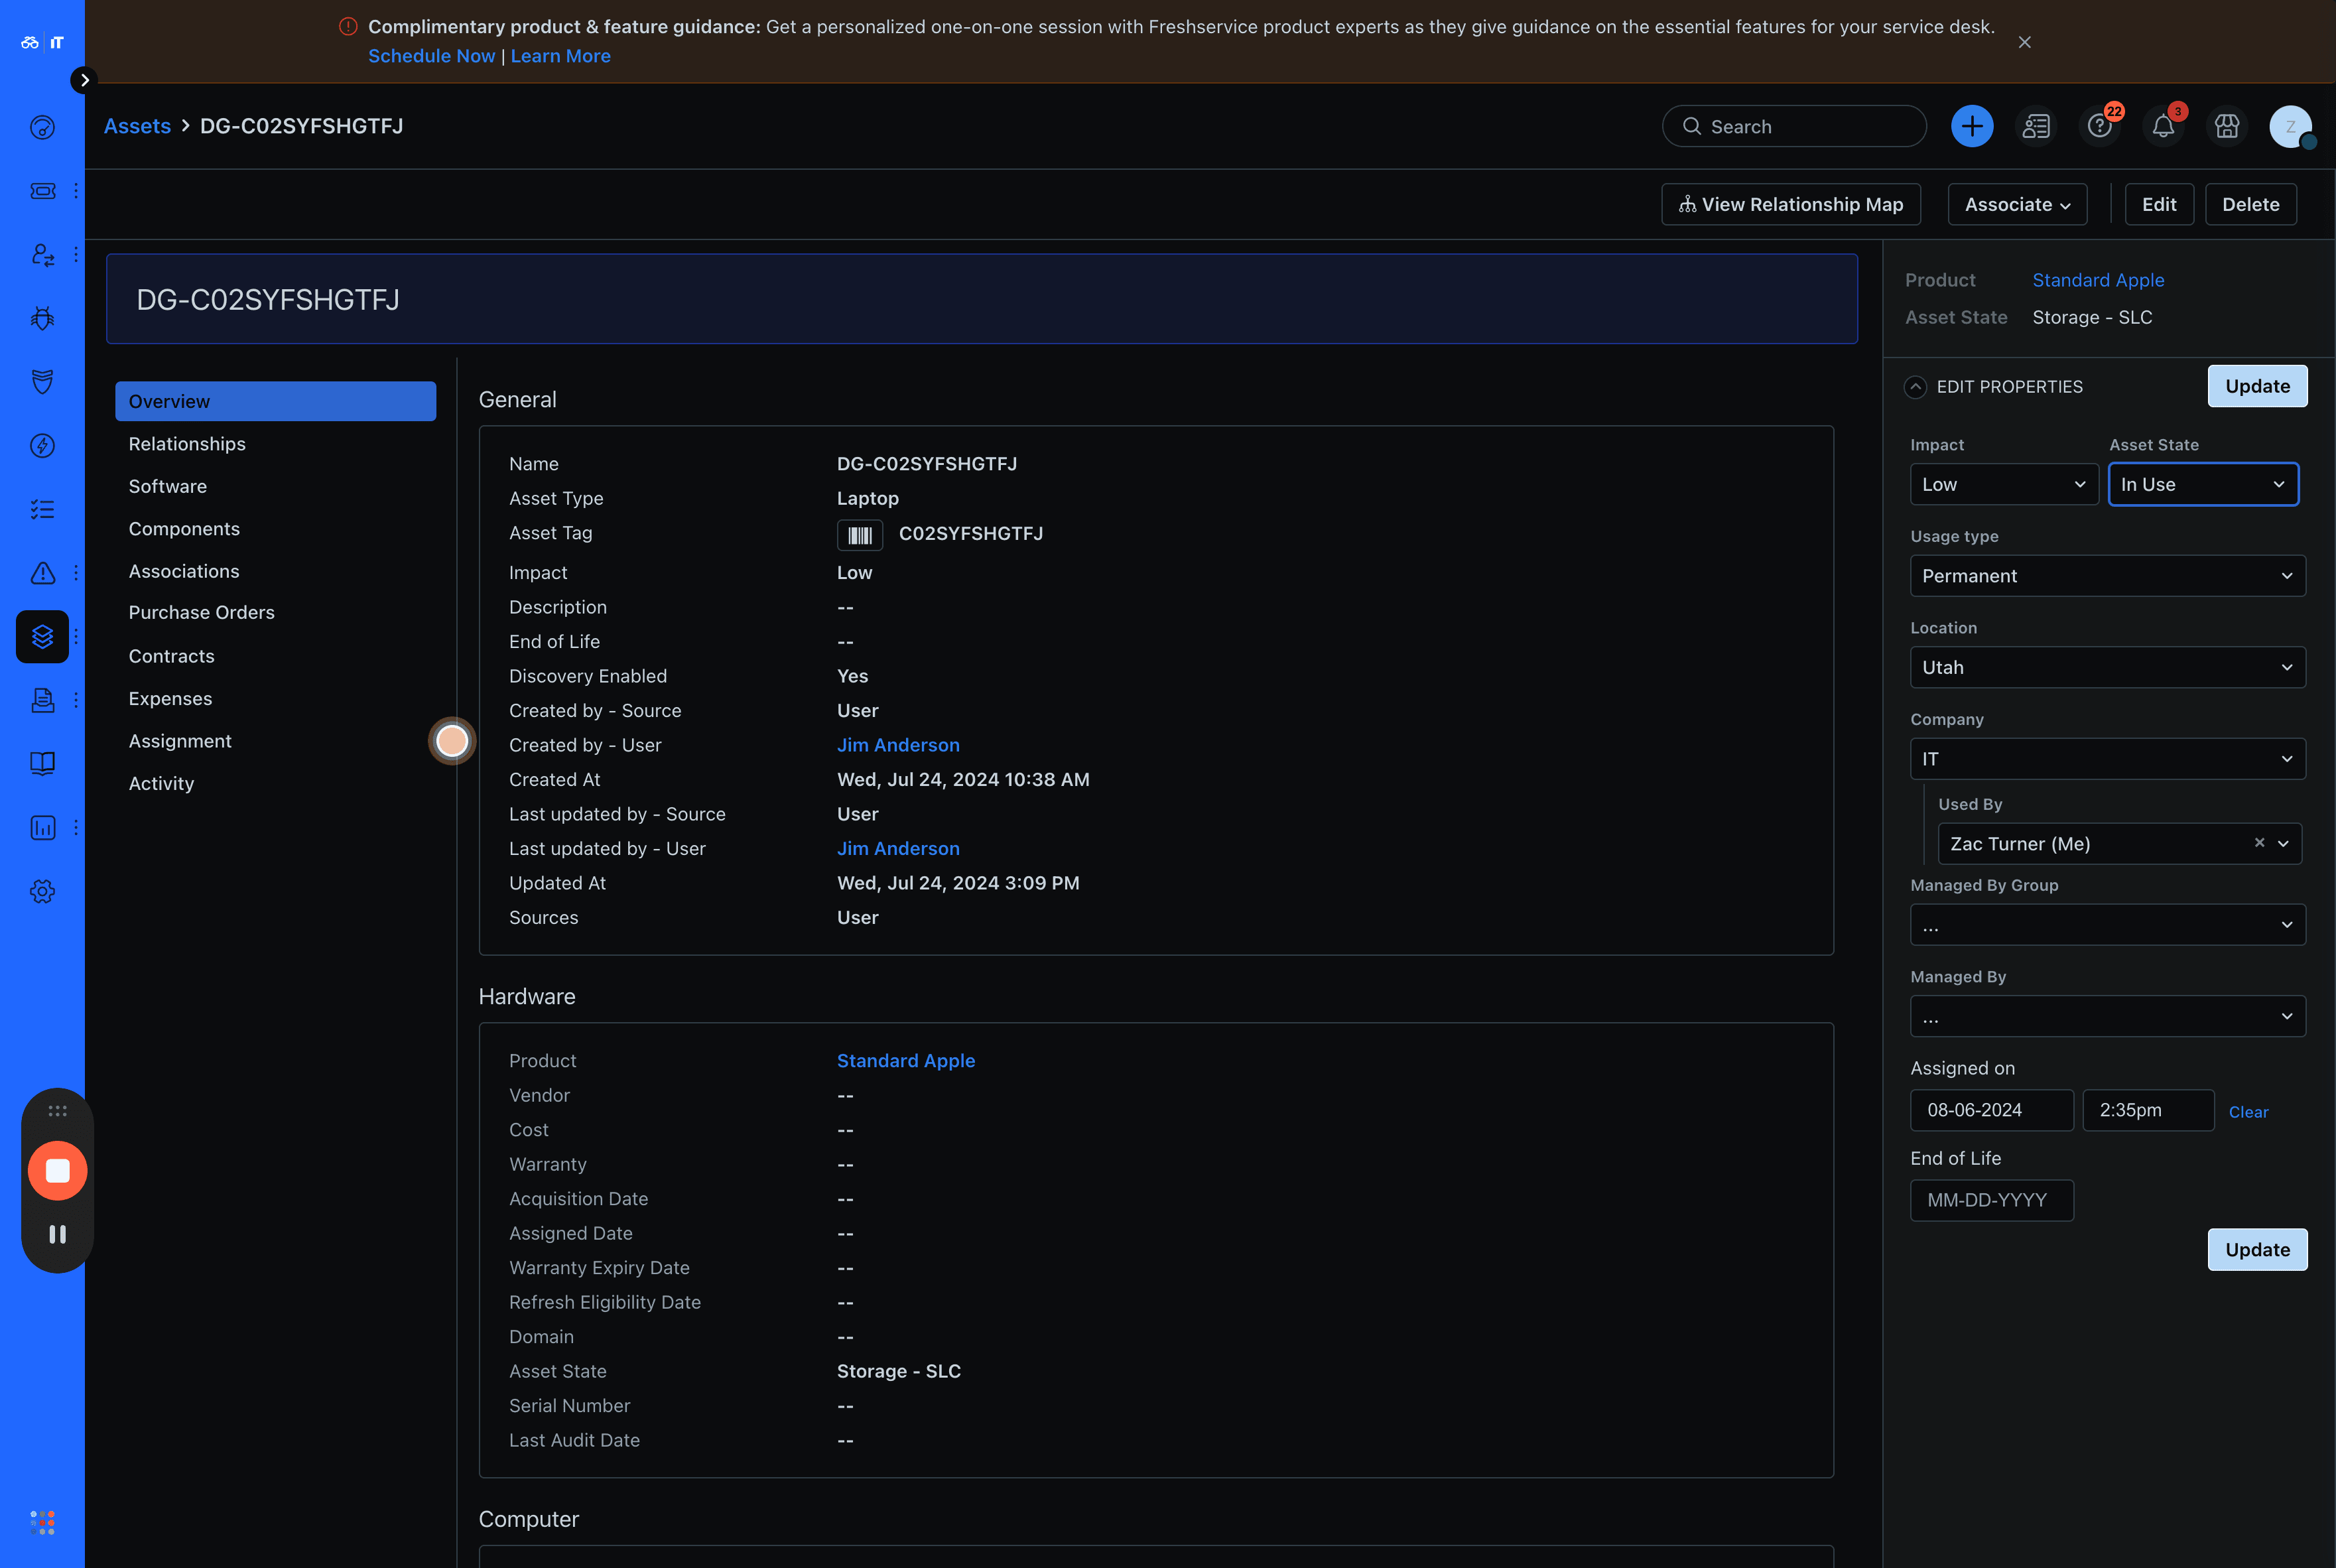
Task: Open the Analytics chart icon in sidebar
Action: click(x=42, y=827)
